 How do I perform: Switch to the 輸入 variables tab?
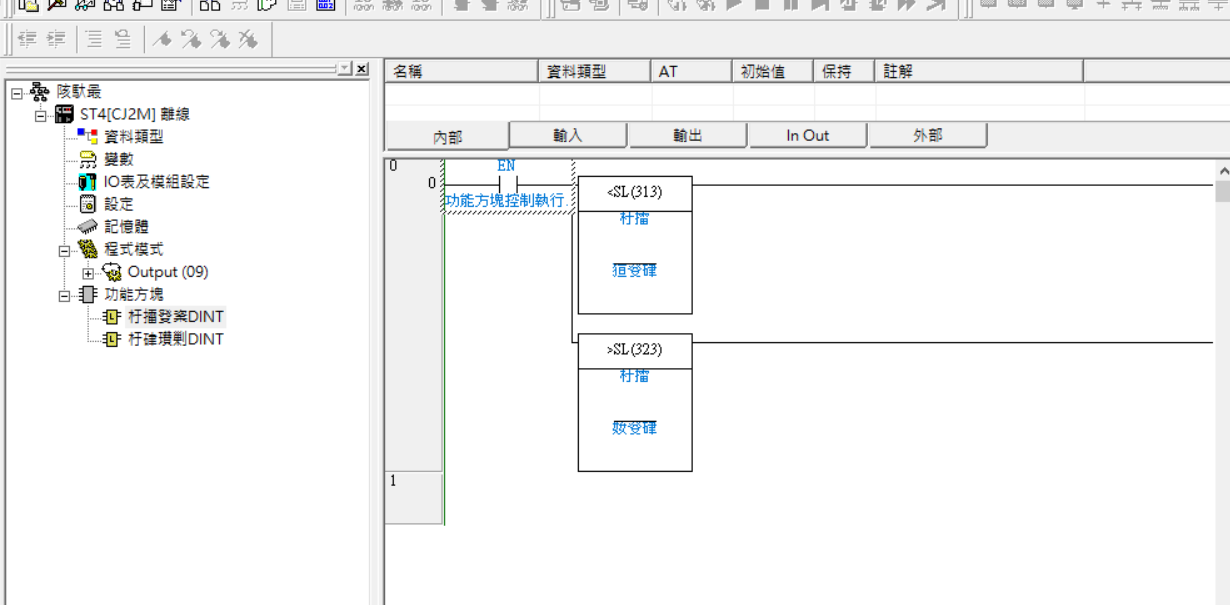click(568, 135)
